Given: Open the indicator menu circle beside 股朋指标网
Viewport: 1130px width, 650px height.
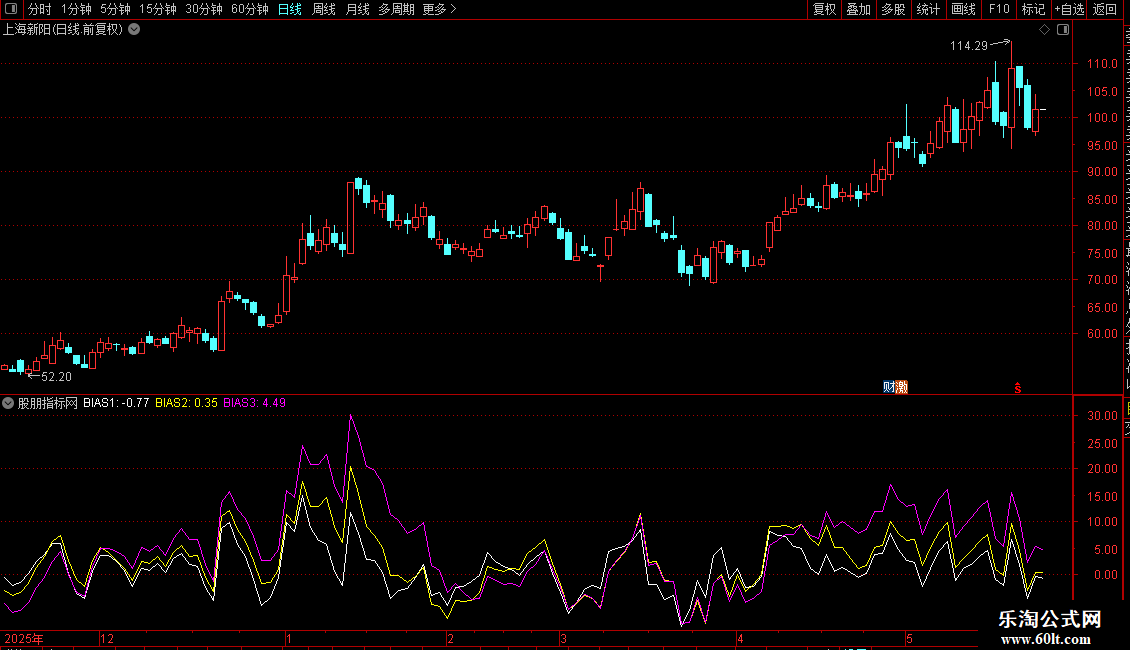Looking at the screenshot, I should point(8,403).
